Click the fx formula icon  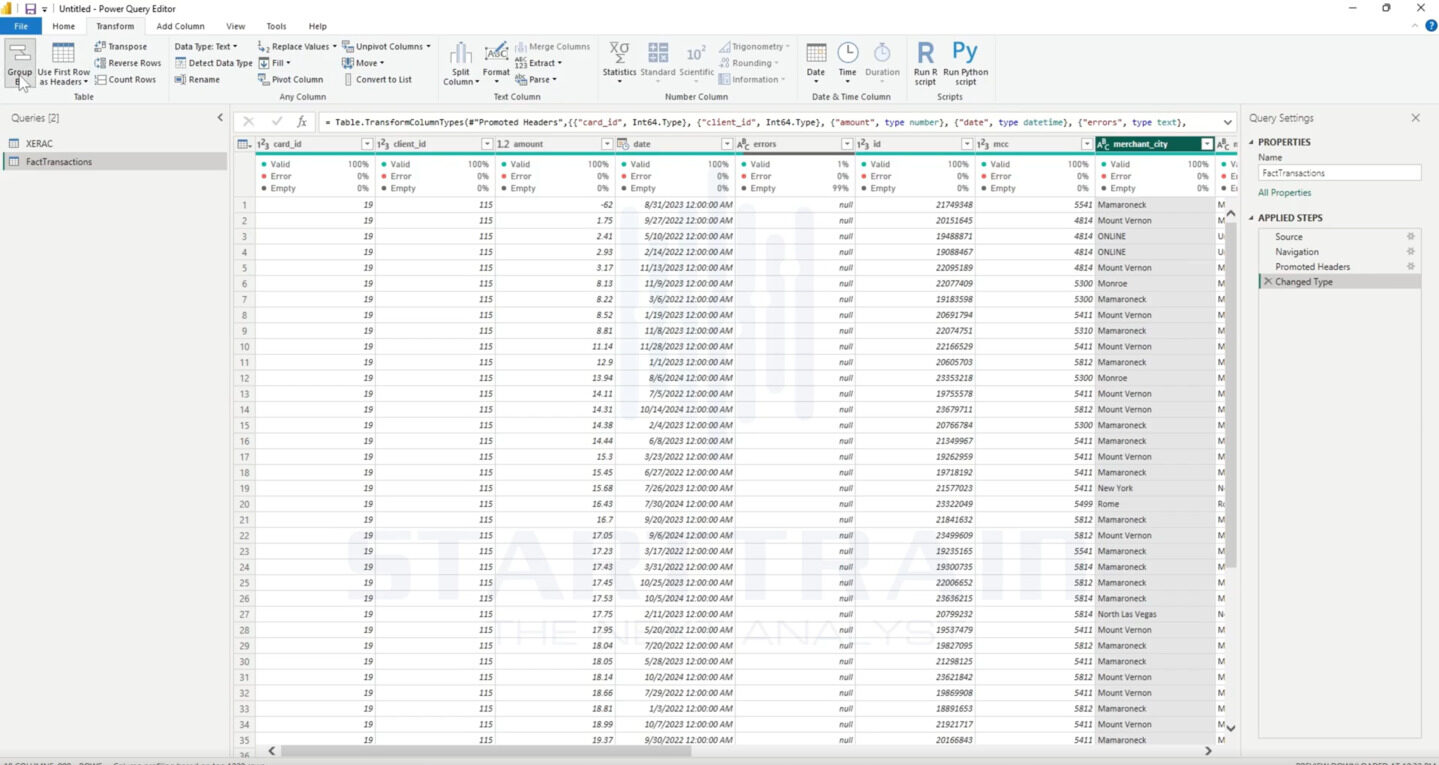click(302, 122)
